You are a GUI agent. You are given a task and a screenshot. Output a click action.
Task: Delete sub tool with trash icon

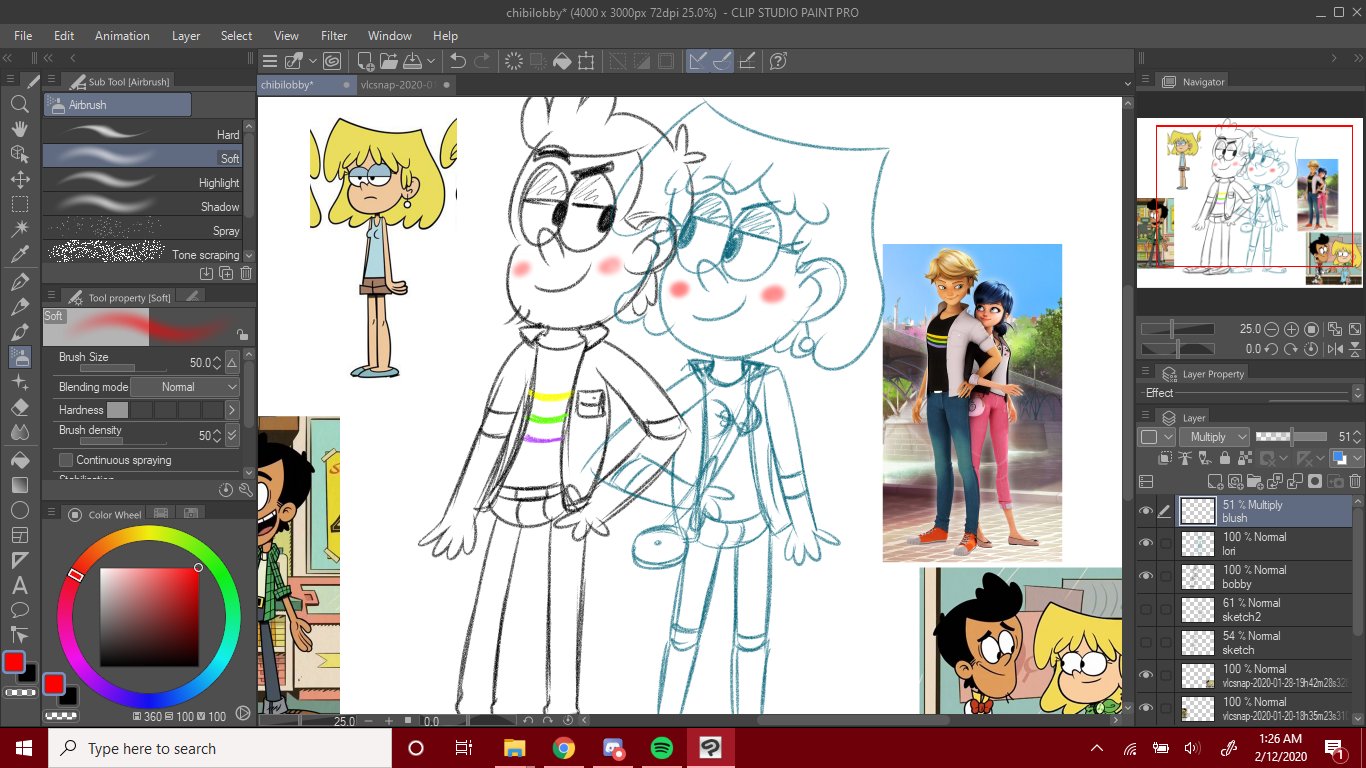point(246,273)
